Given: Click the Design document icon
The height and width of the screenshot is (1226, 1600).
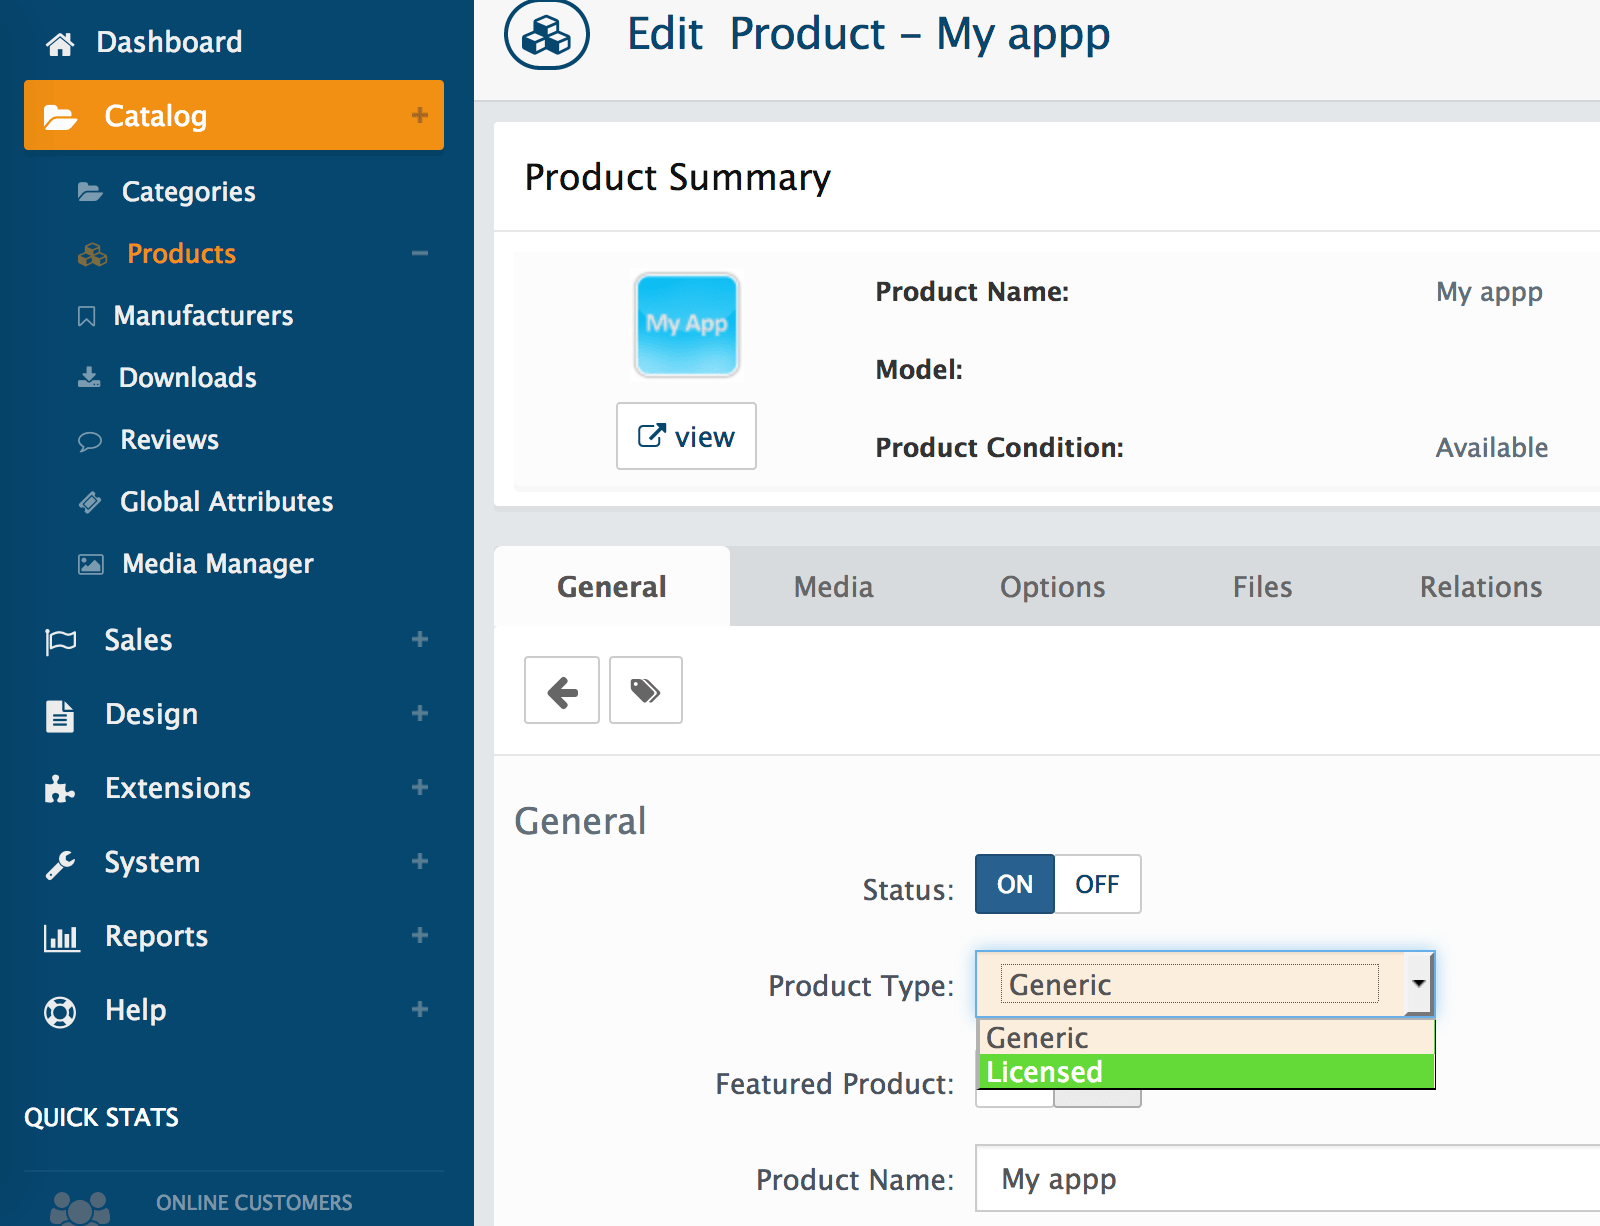Looking at the screenshot, I should [60, 715].
